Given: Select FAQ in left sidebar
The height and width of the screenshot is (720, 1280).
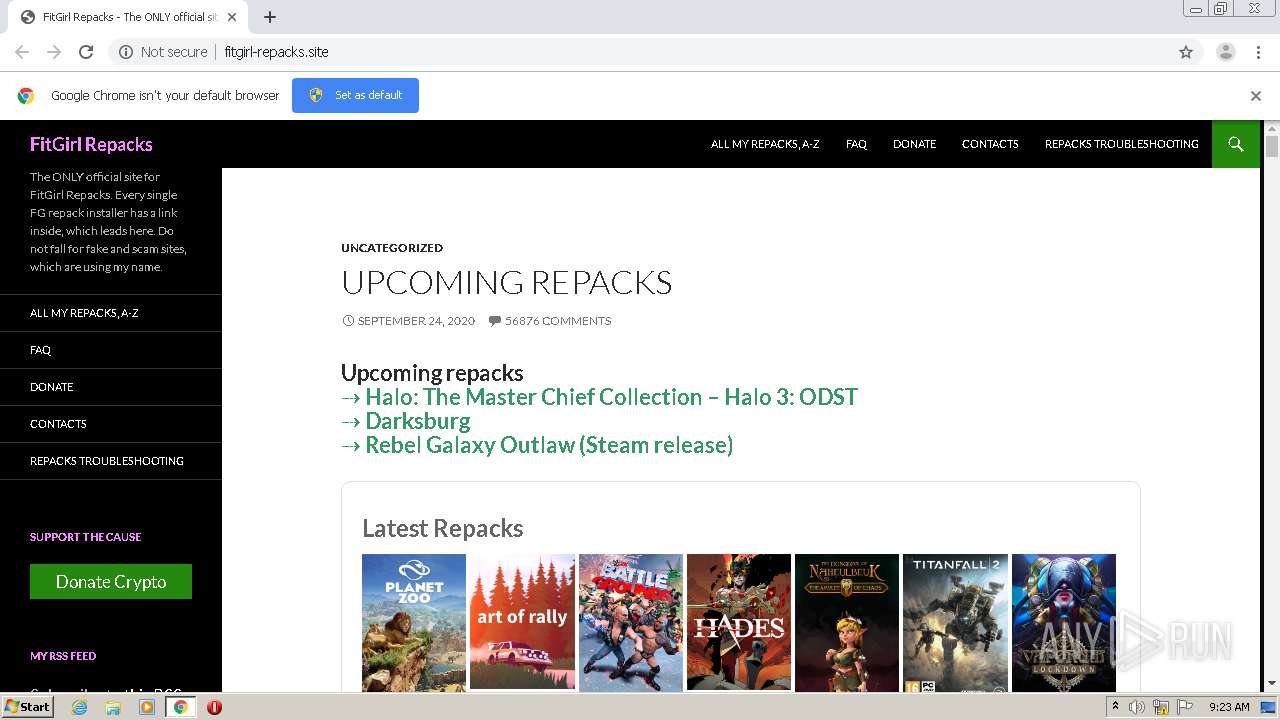Looking at the screenshot, I should coord(40,350).
